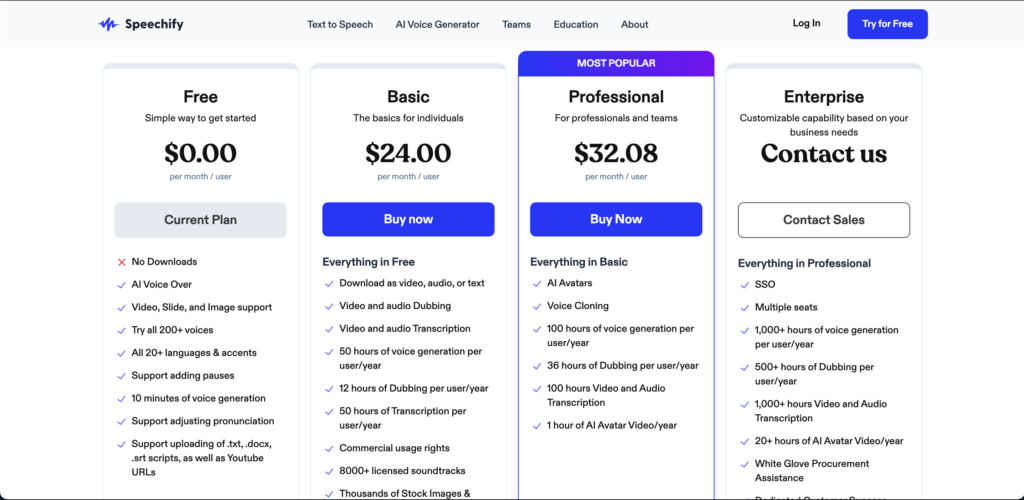The height and width of the screenshot is (500, 1024).
Task: Open the Text to Speech menu
Action: coord(340,24)
